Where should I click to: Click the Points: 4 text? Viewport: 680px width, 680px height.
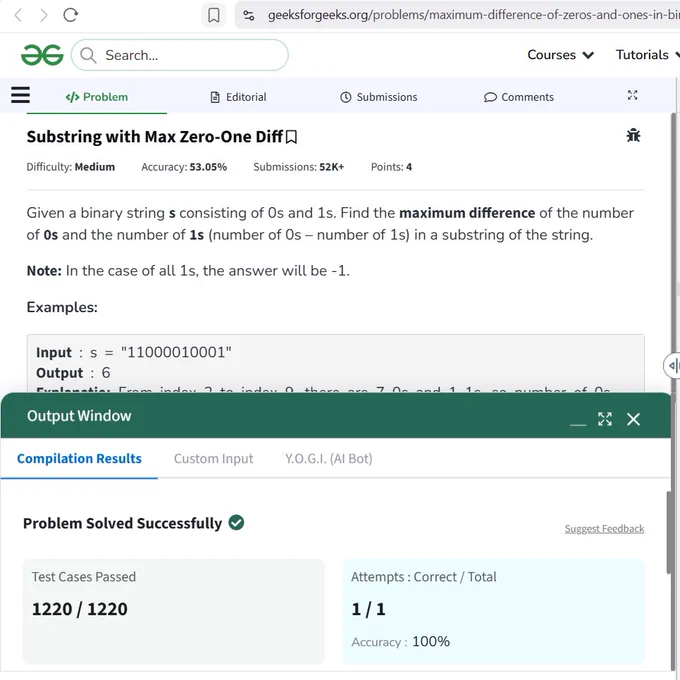click(391, 167)
